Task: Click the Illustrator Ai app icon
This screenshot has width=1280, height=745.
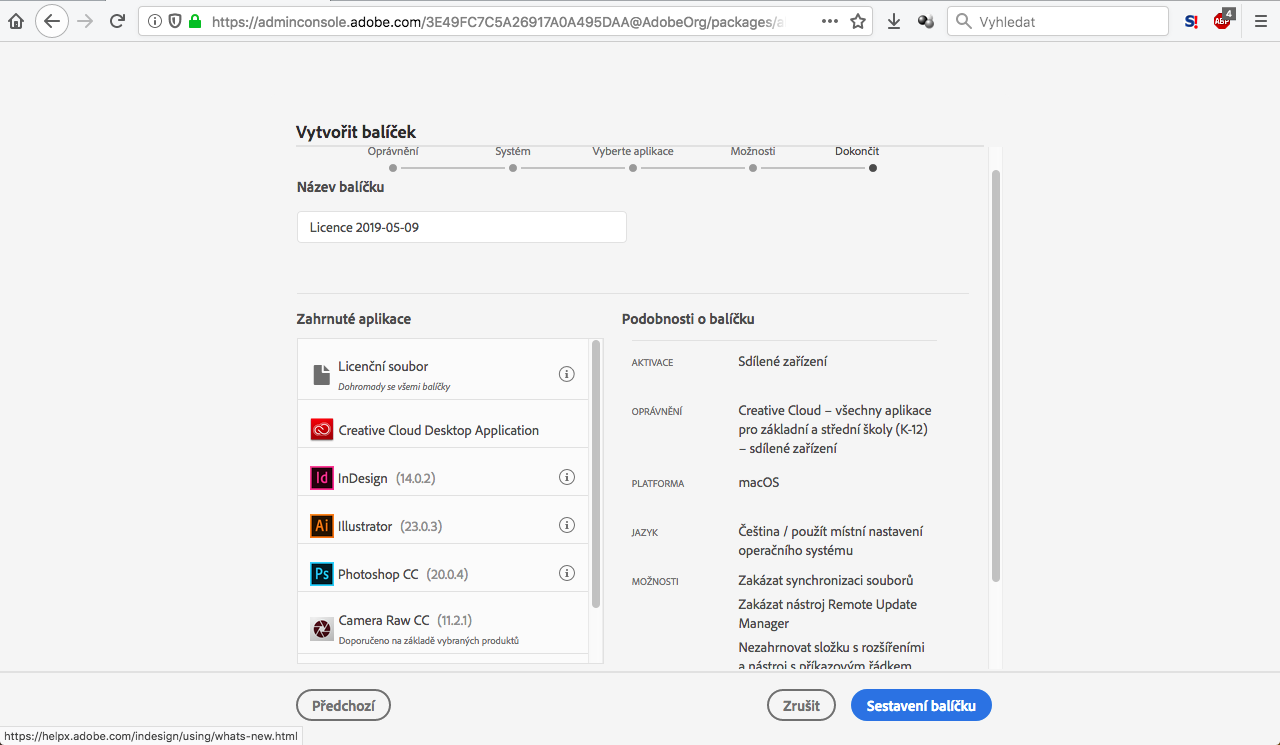Action: [322, 526]
